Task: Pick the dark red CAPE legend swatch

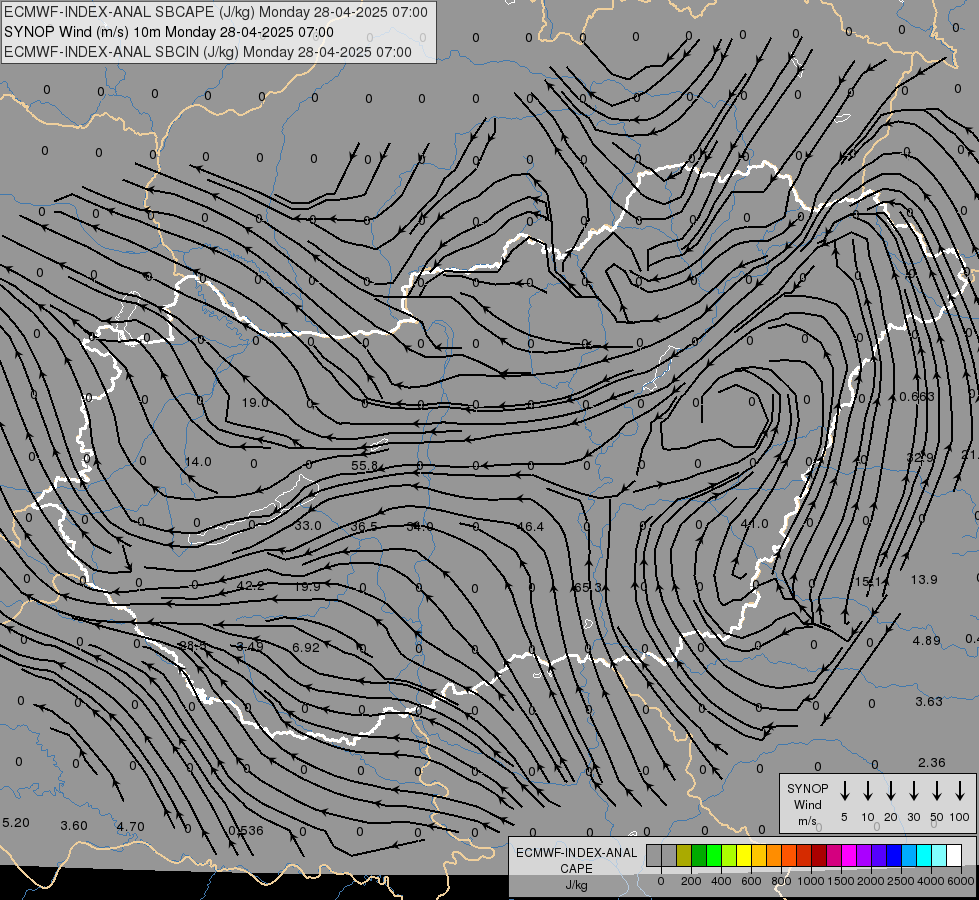Action: click(819, 855)
